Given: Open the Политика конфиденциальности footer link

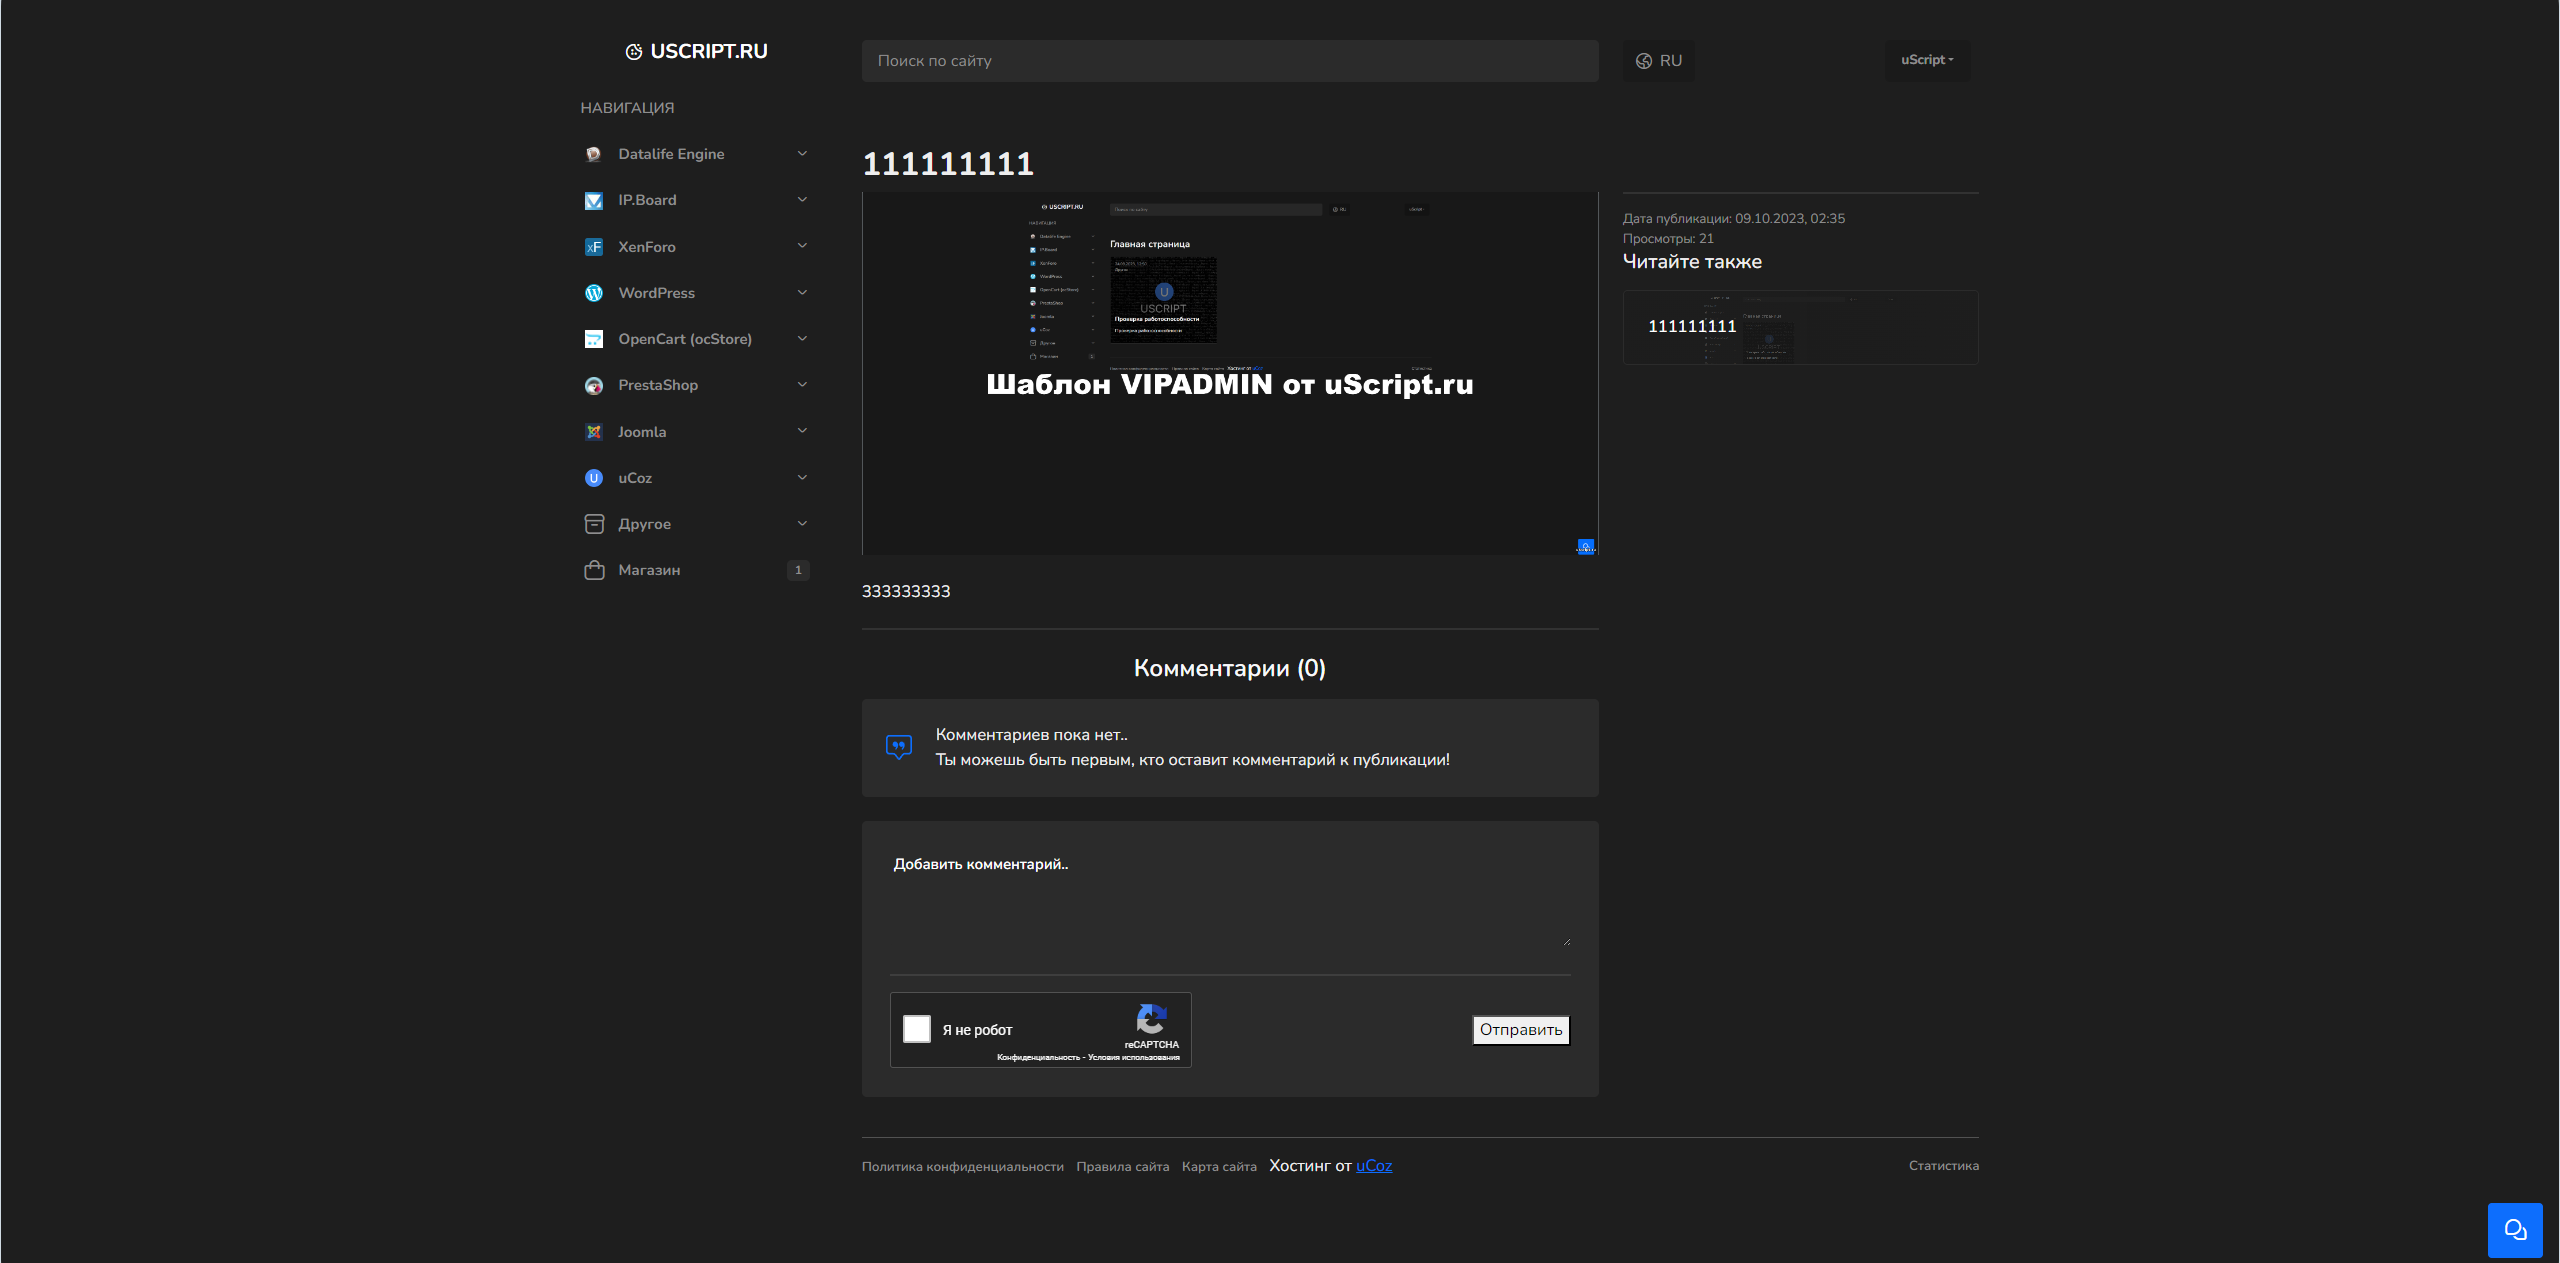Looking at the screenshot, I should [963, 1167].
